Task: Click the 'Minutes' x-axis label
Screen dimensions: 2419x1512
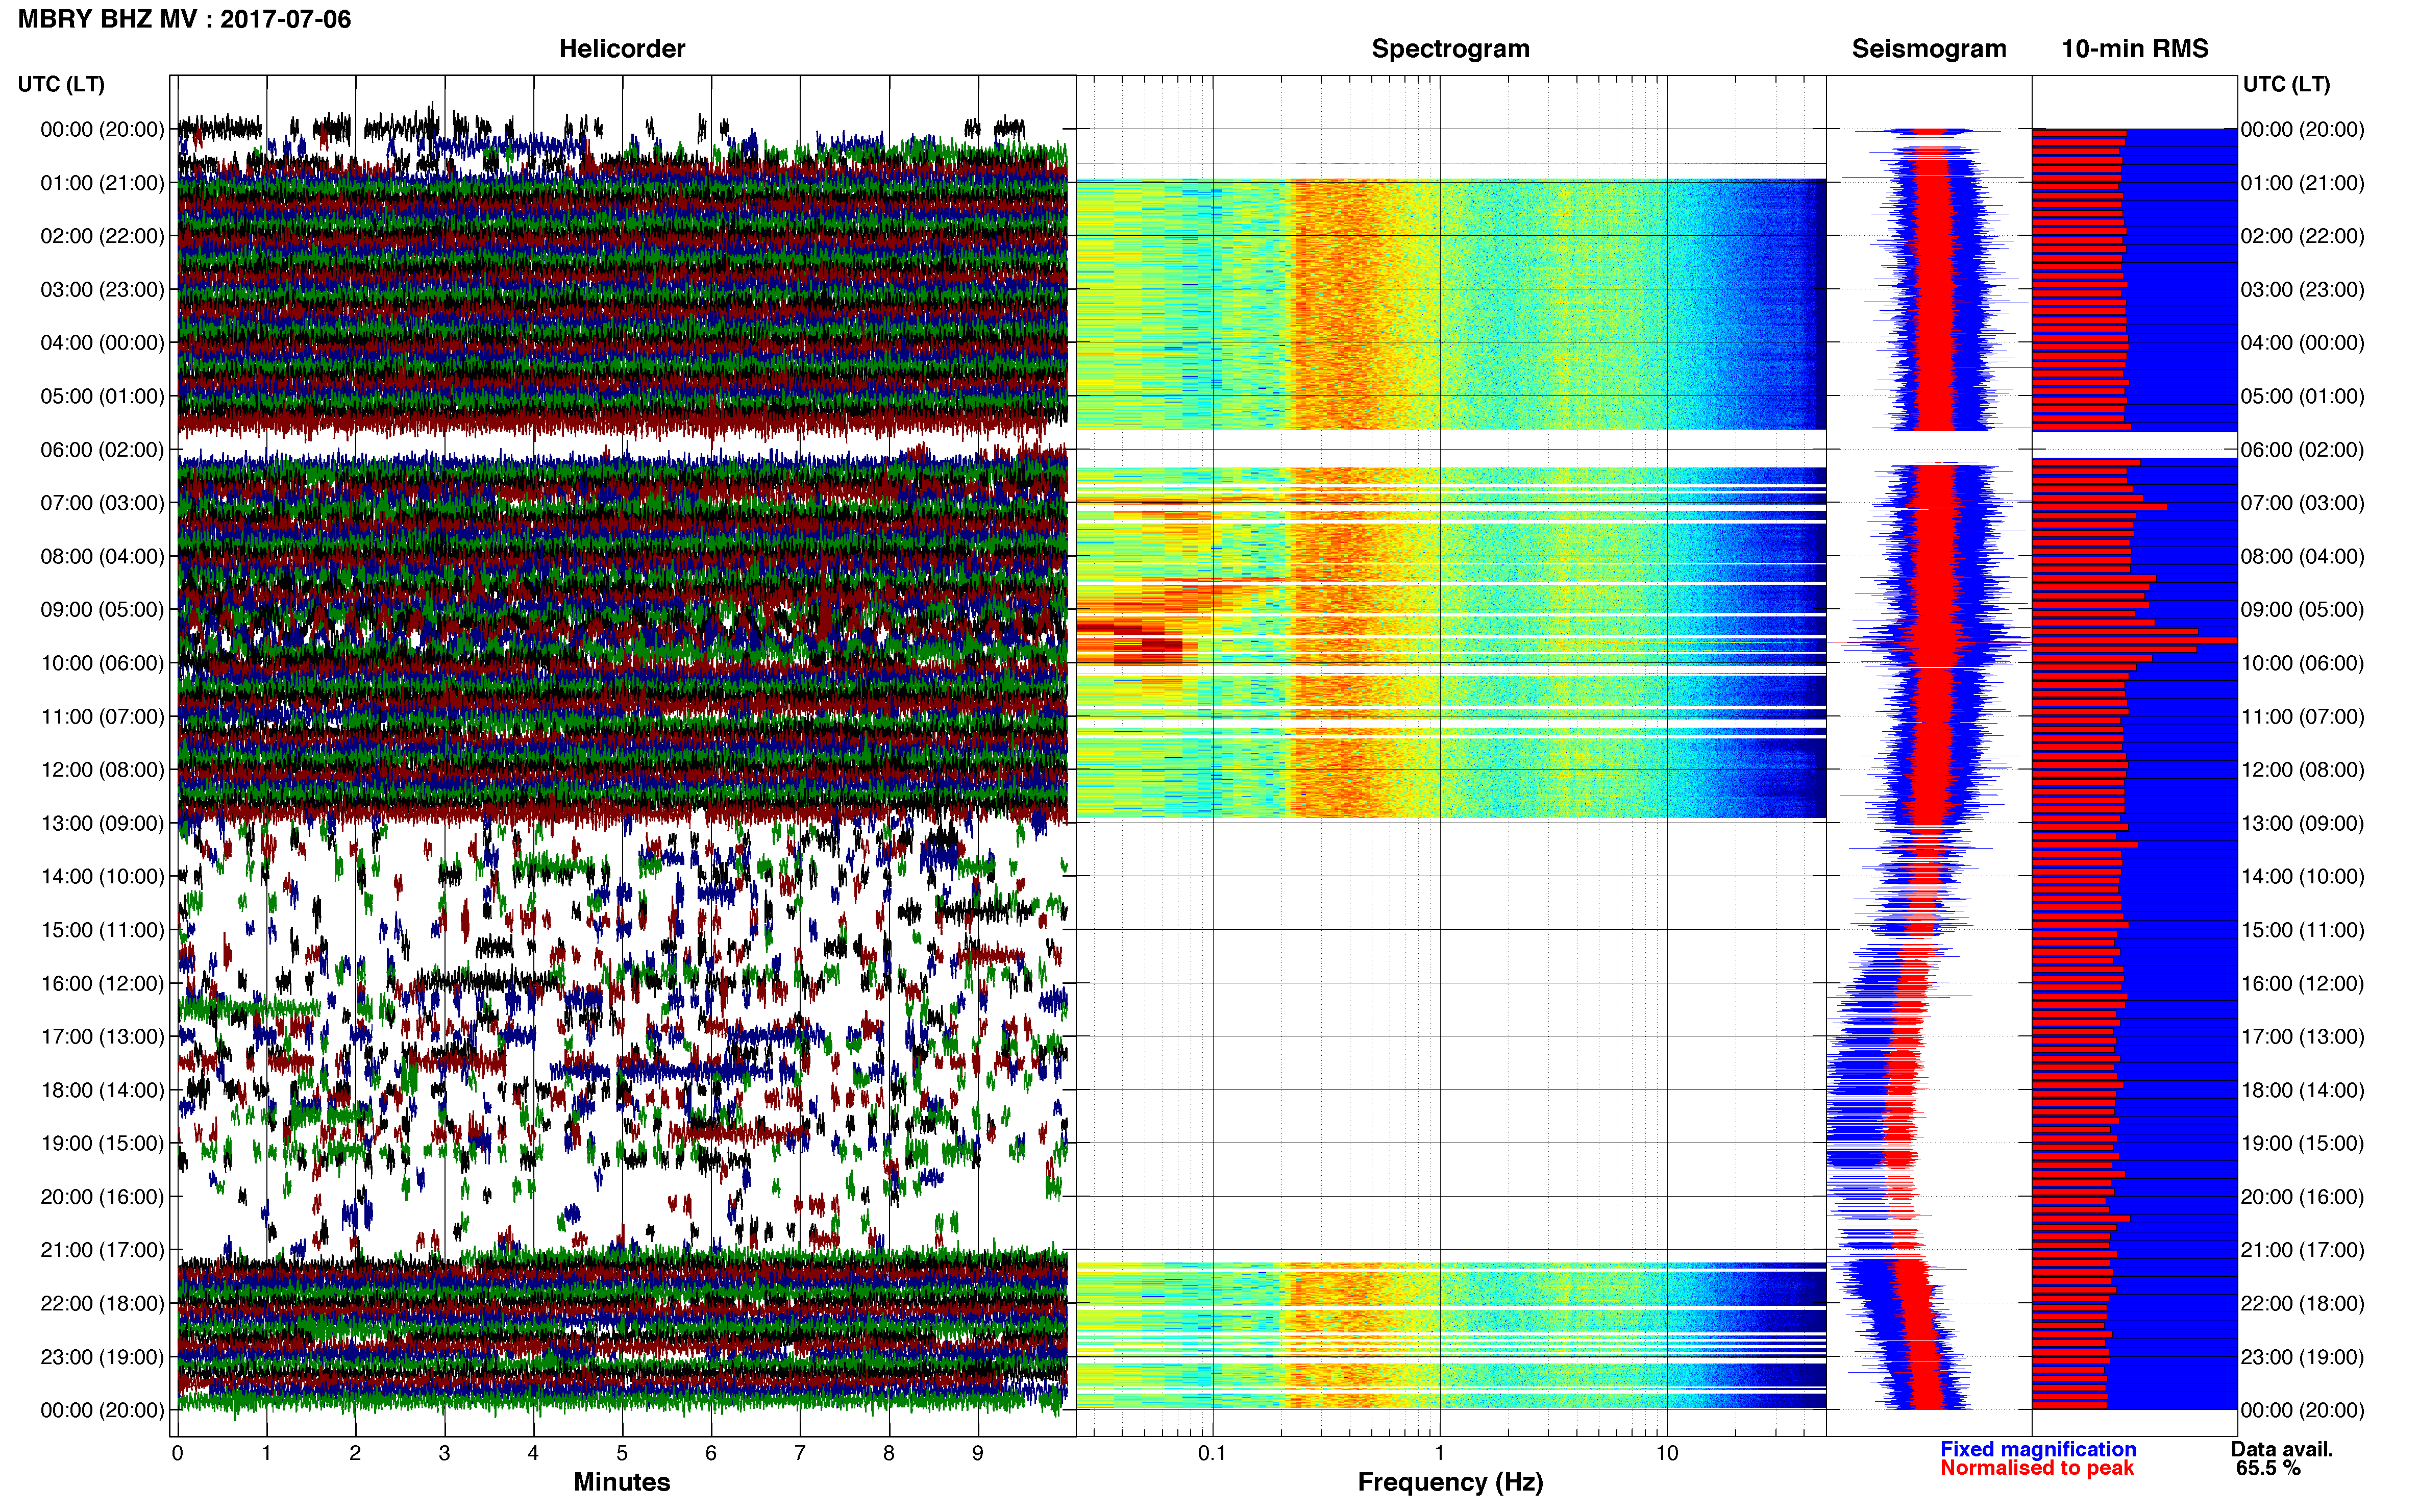Action: tap(622, 1482)
